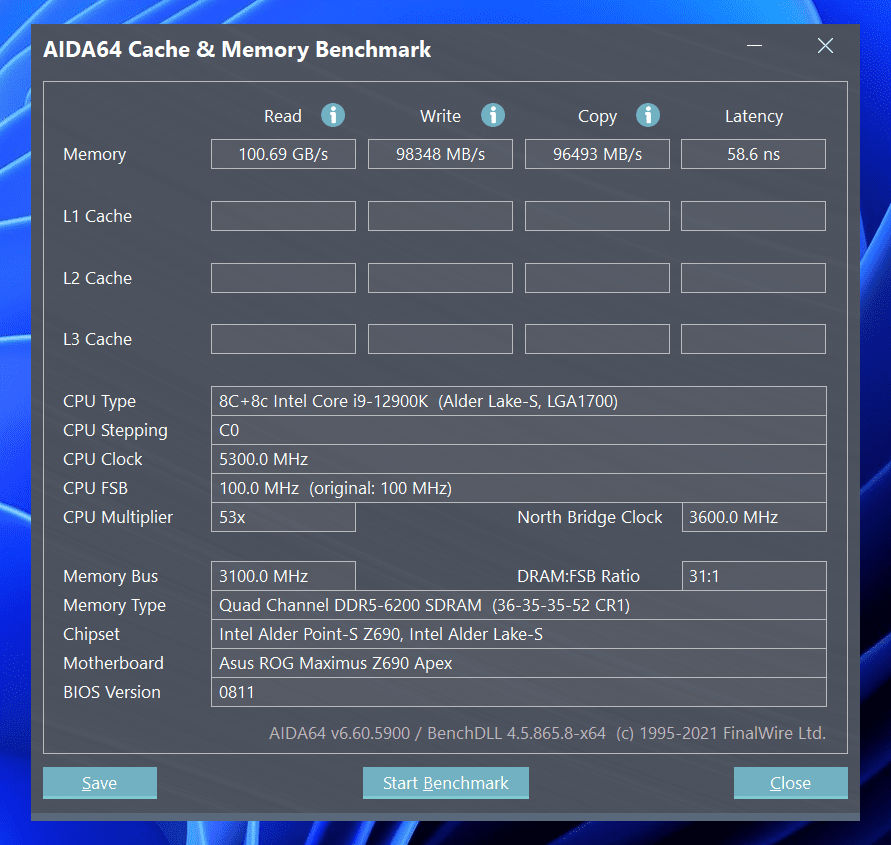Click the CPU Multiplier label

(x=118, y=518)
